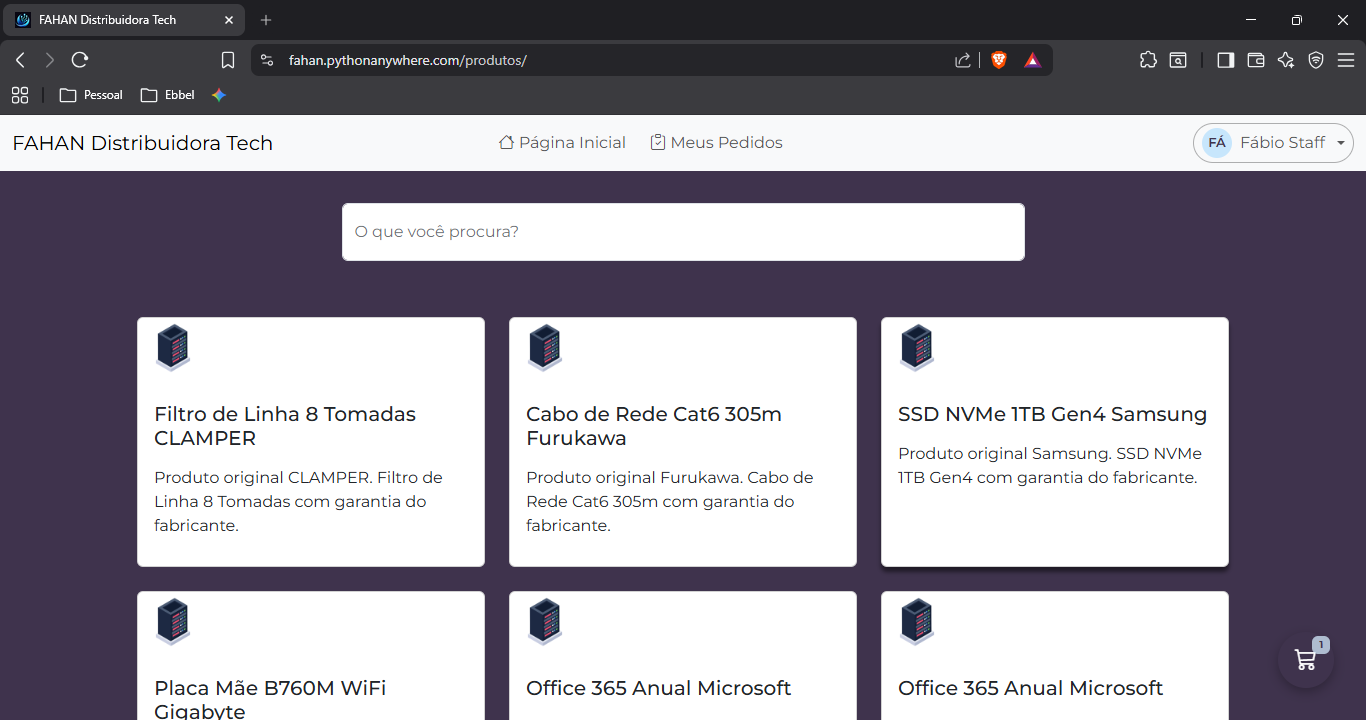The image size is (1366, 720).
Task: Expand the Fábio Staff user dropdown
Action: [x=1273, y=143]
